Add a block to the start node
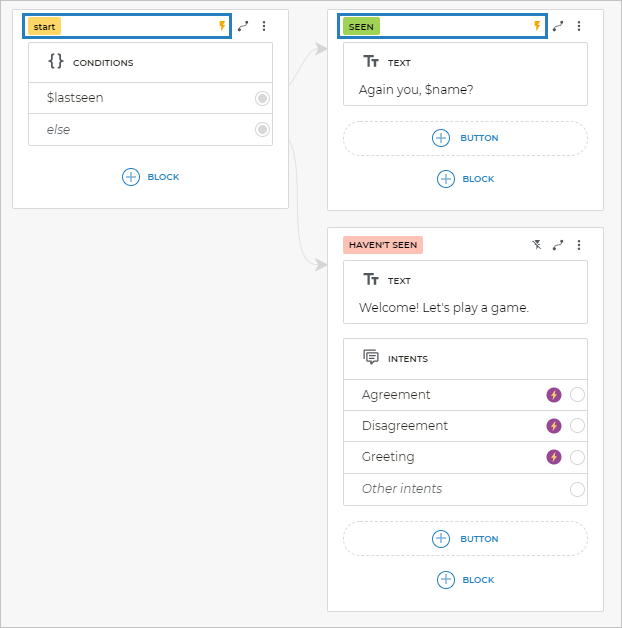 (x=150, y=177)
